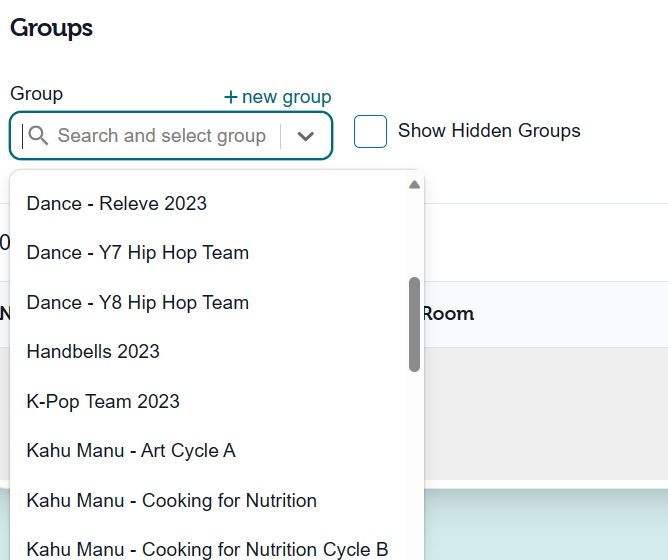The width and height of the screenshot is (668, 560).
Task: Select Dance - Releve 2023 option
Action: pos(207,203)
